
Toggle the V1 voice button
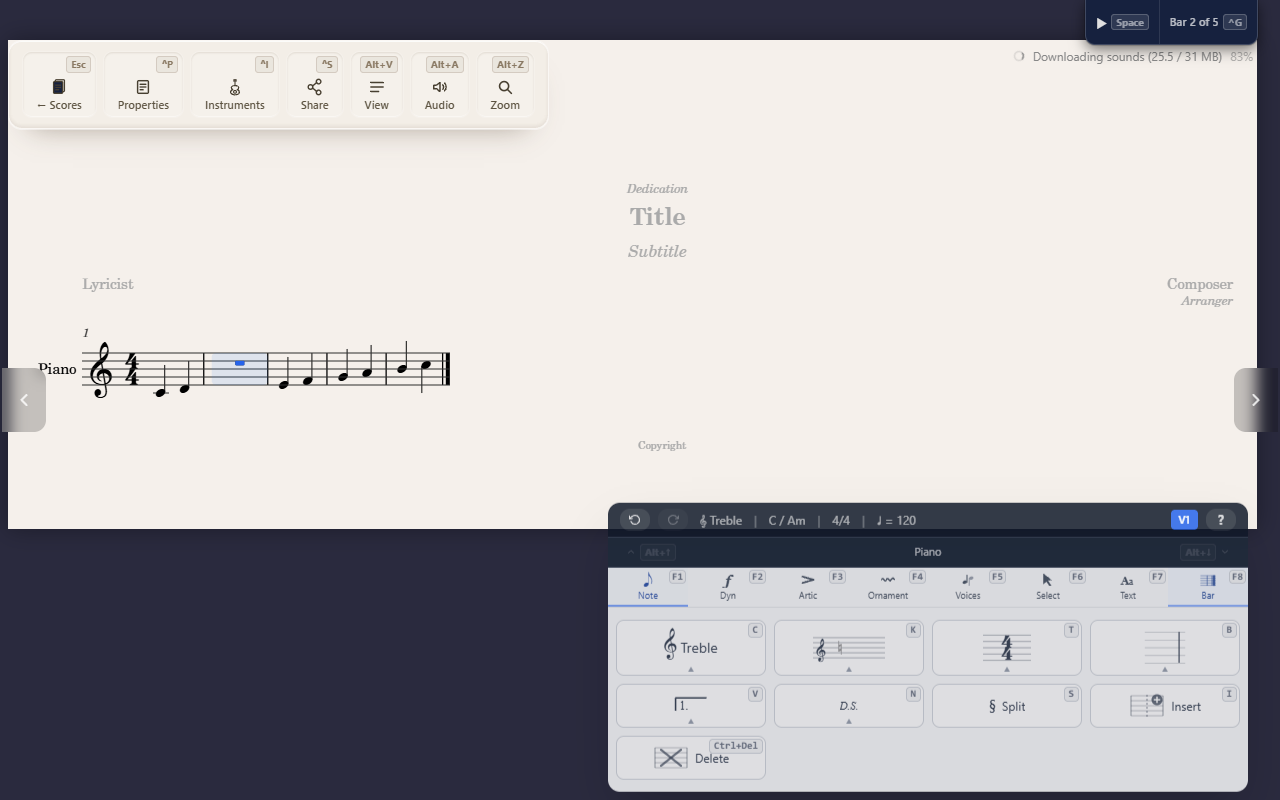pos(1184,520)
